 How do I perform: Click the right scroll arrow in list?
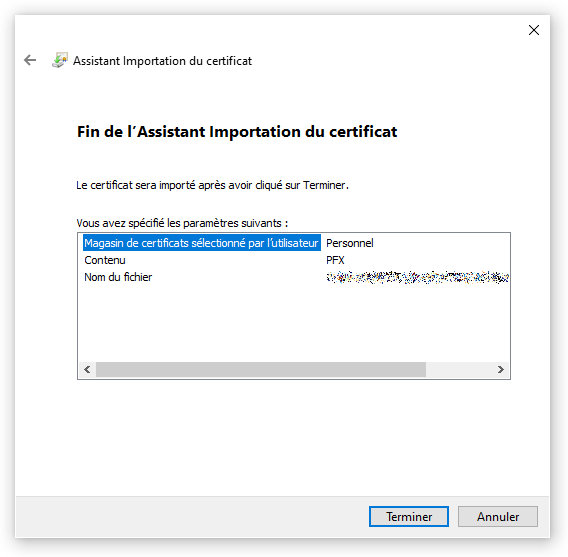click(501, 369)
